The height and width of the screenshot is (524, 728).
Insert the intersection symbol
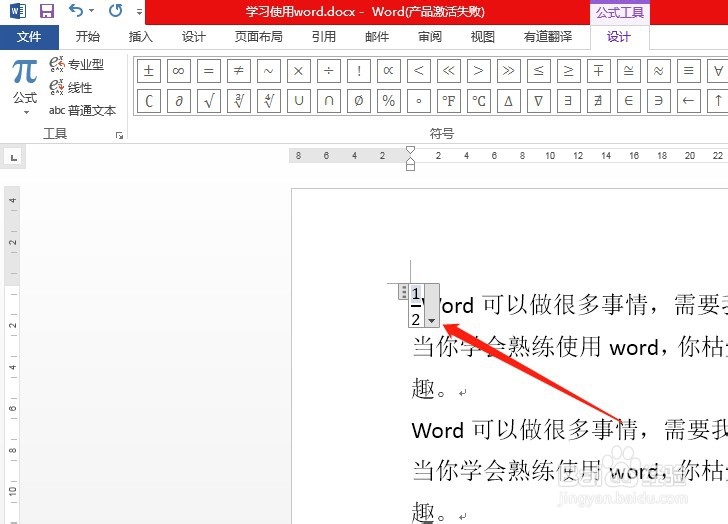[x=329, y=101]
